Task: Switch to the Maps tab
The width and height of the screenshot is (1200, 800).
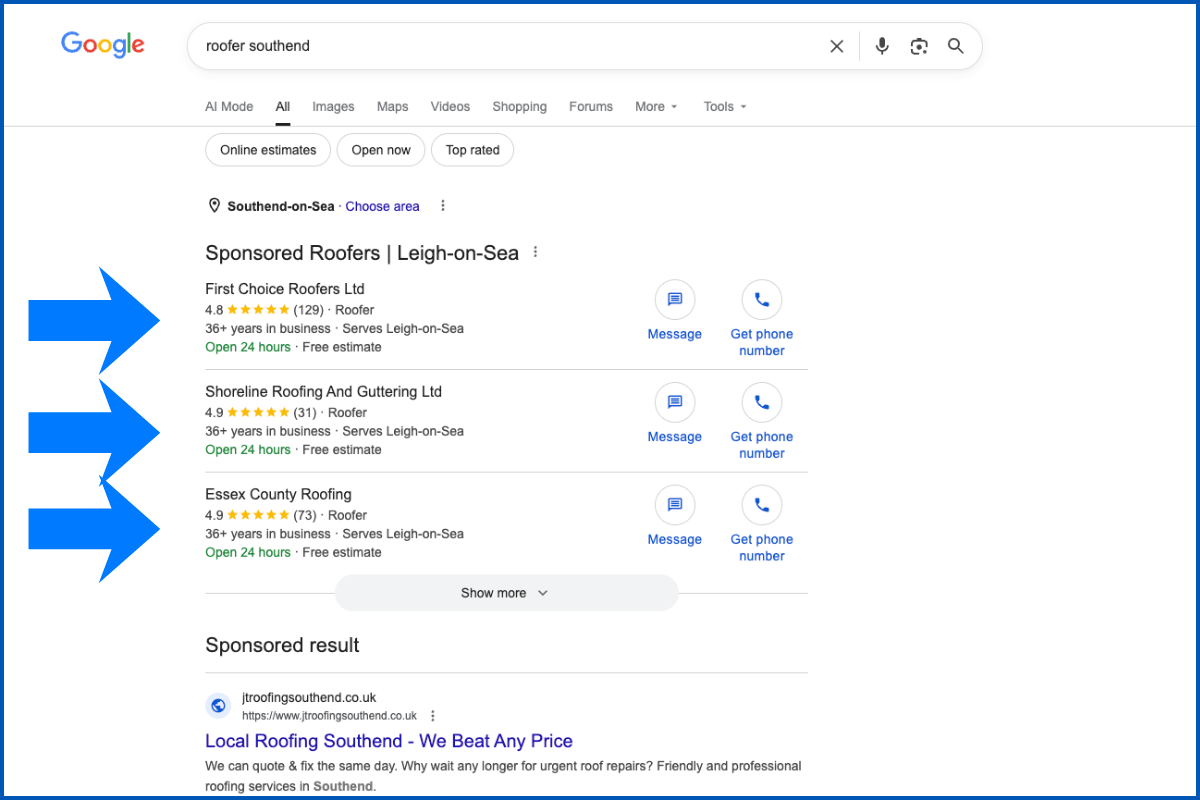Action: coord(392,106)
